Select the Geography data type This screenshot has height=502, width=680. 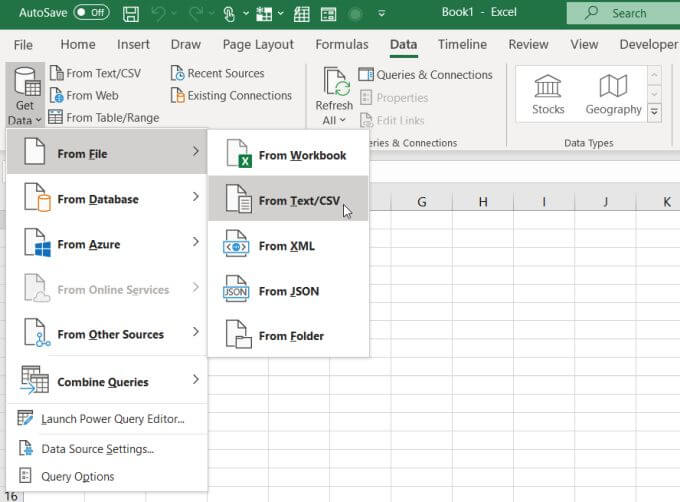(x=613, y=94)
